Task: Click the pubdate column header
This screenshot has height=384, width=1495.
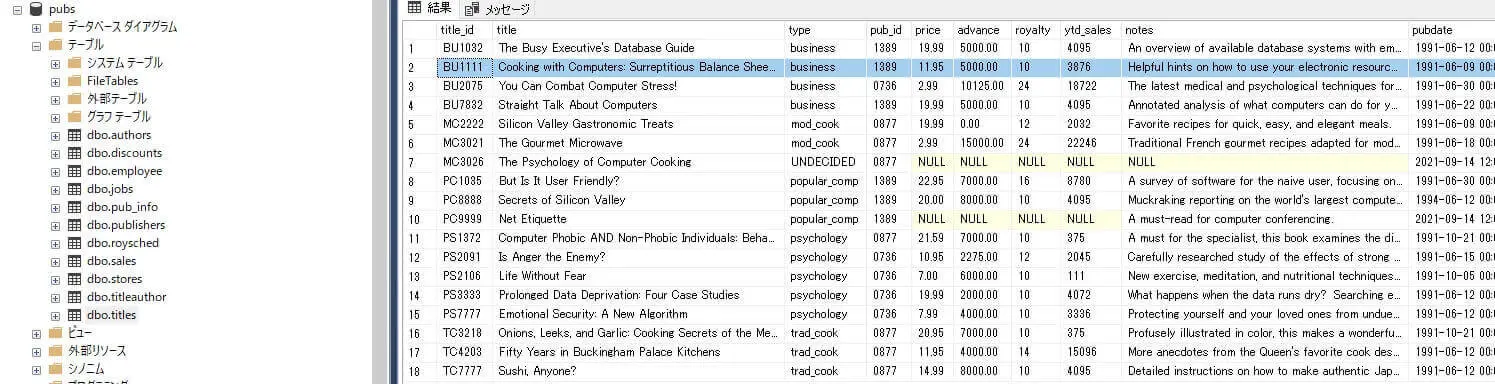Action: [x=1451, y=30]
